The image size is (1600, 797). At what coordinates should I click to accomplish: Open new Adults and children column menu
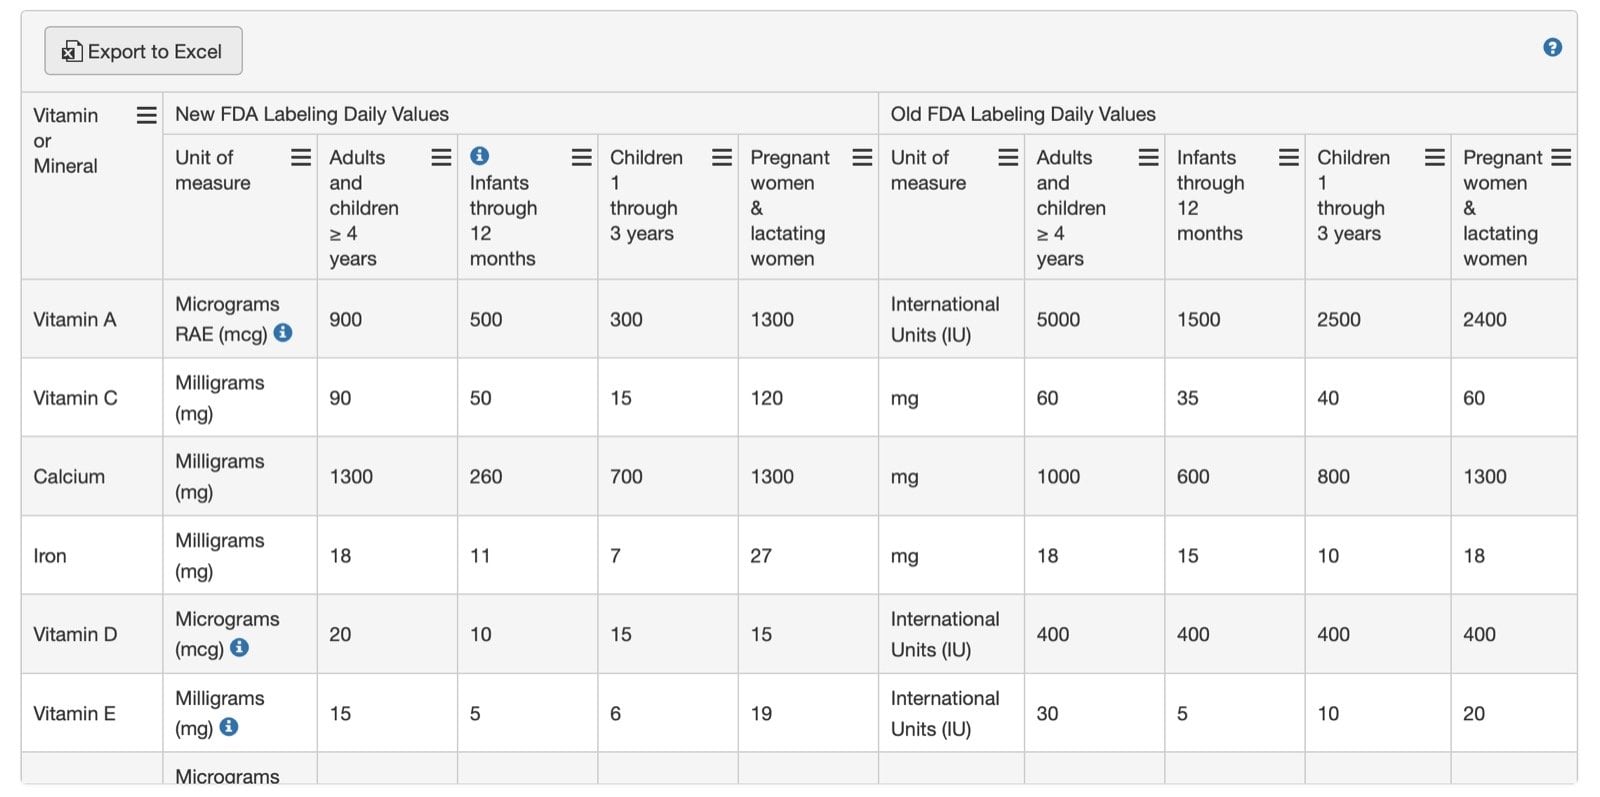(x=441, y=157)
